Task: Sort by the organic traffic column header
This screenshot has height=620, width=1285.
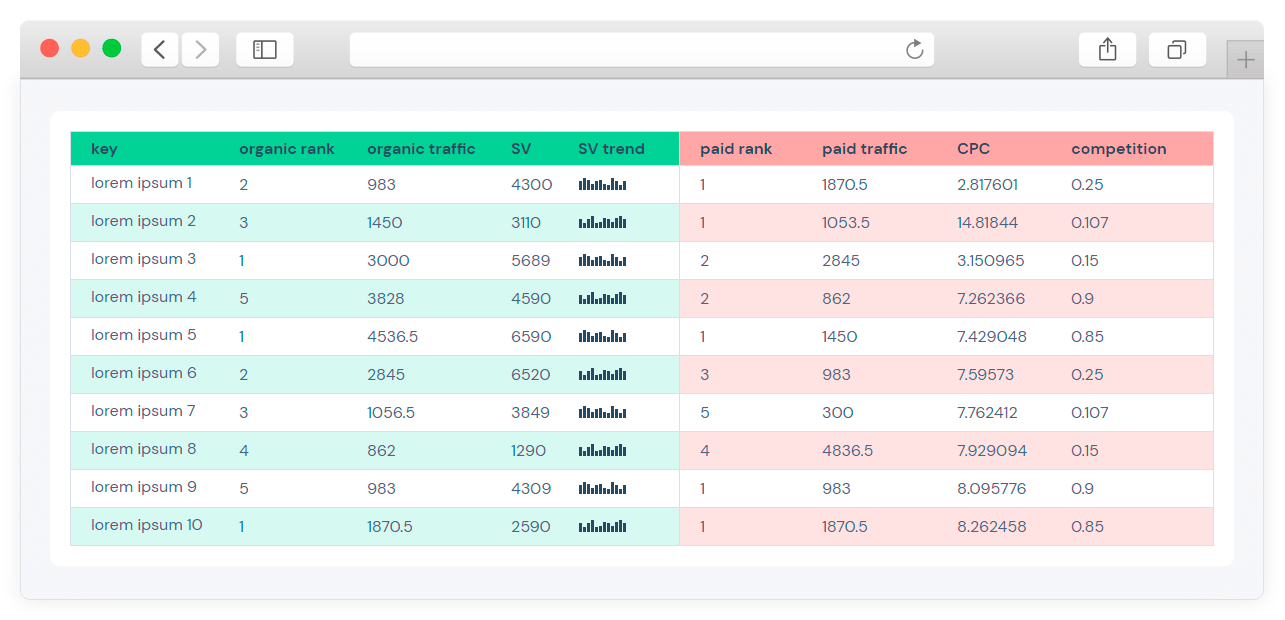Action: click(x=421, y=149)
